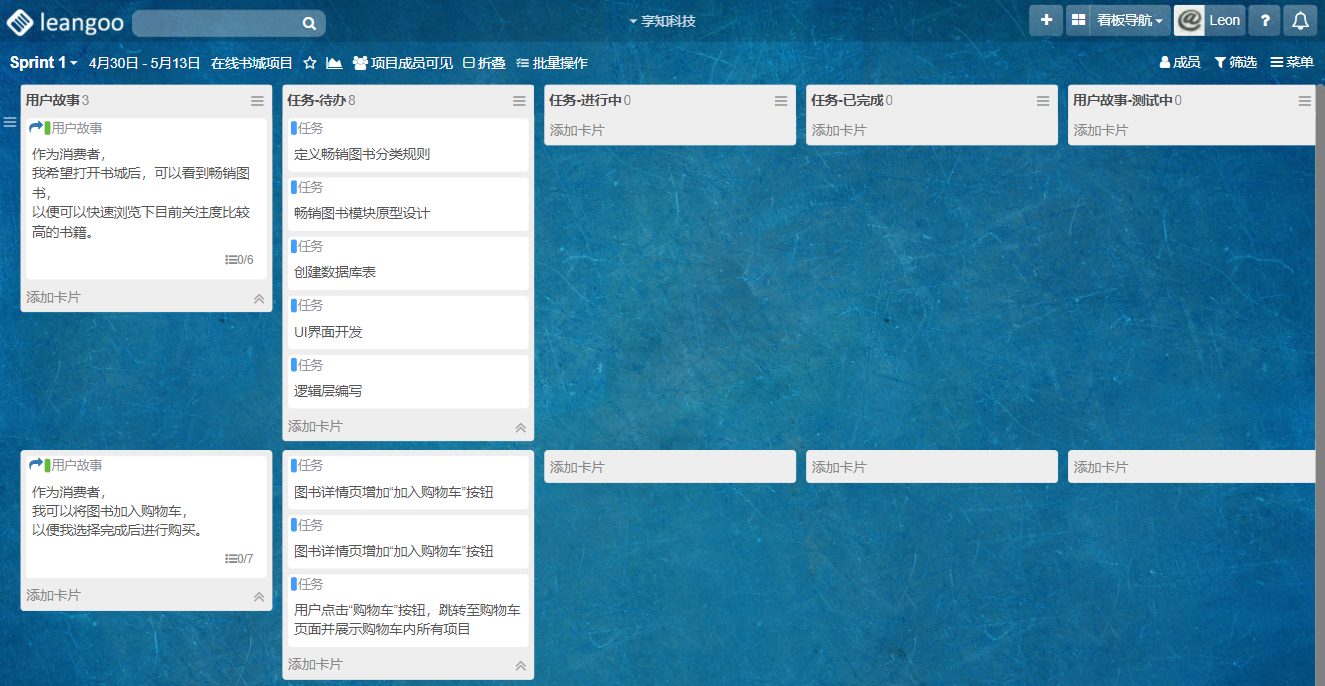Open the burndown chart icon
The width and height of the screenshot is (1325, 686).
pos(334,63)
